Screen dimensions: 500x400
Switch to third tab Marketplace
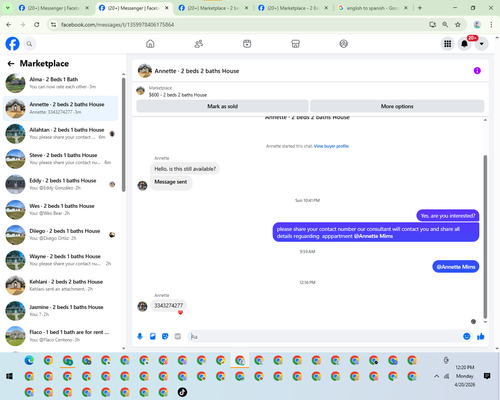(213, 8)
